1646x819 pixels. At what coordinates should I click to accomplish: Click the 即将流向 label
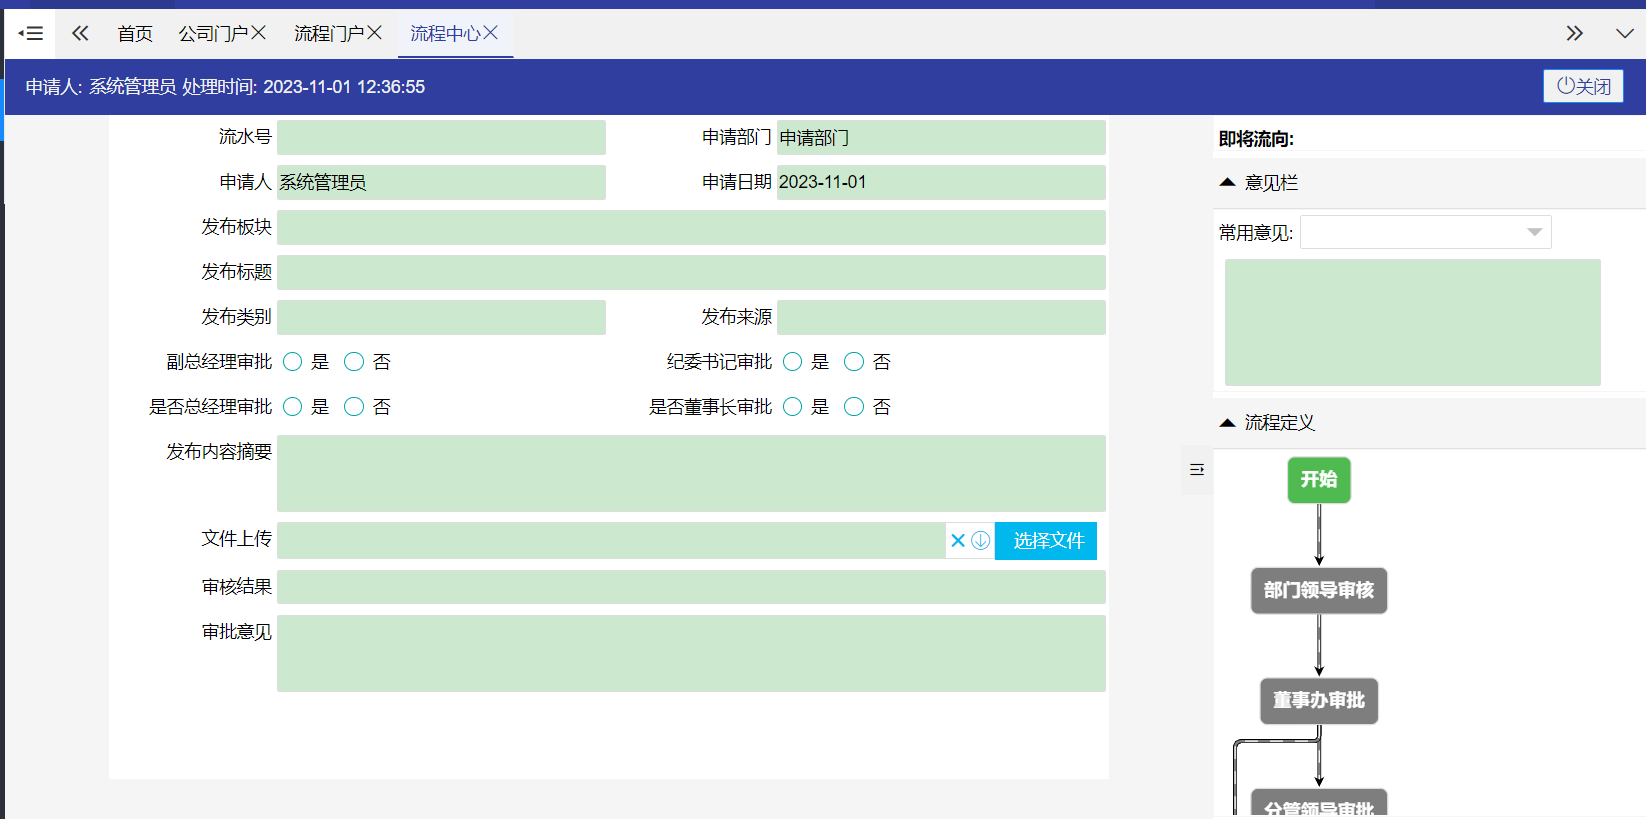[1256, 139]
